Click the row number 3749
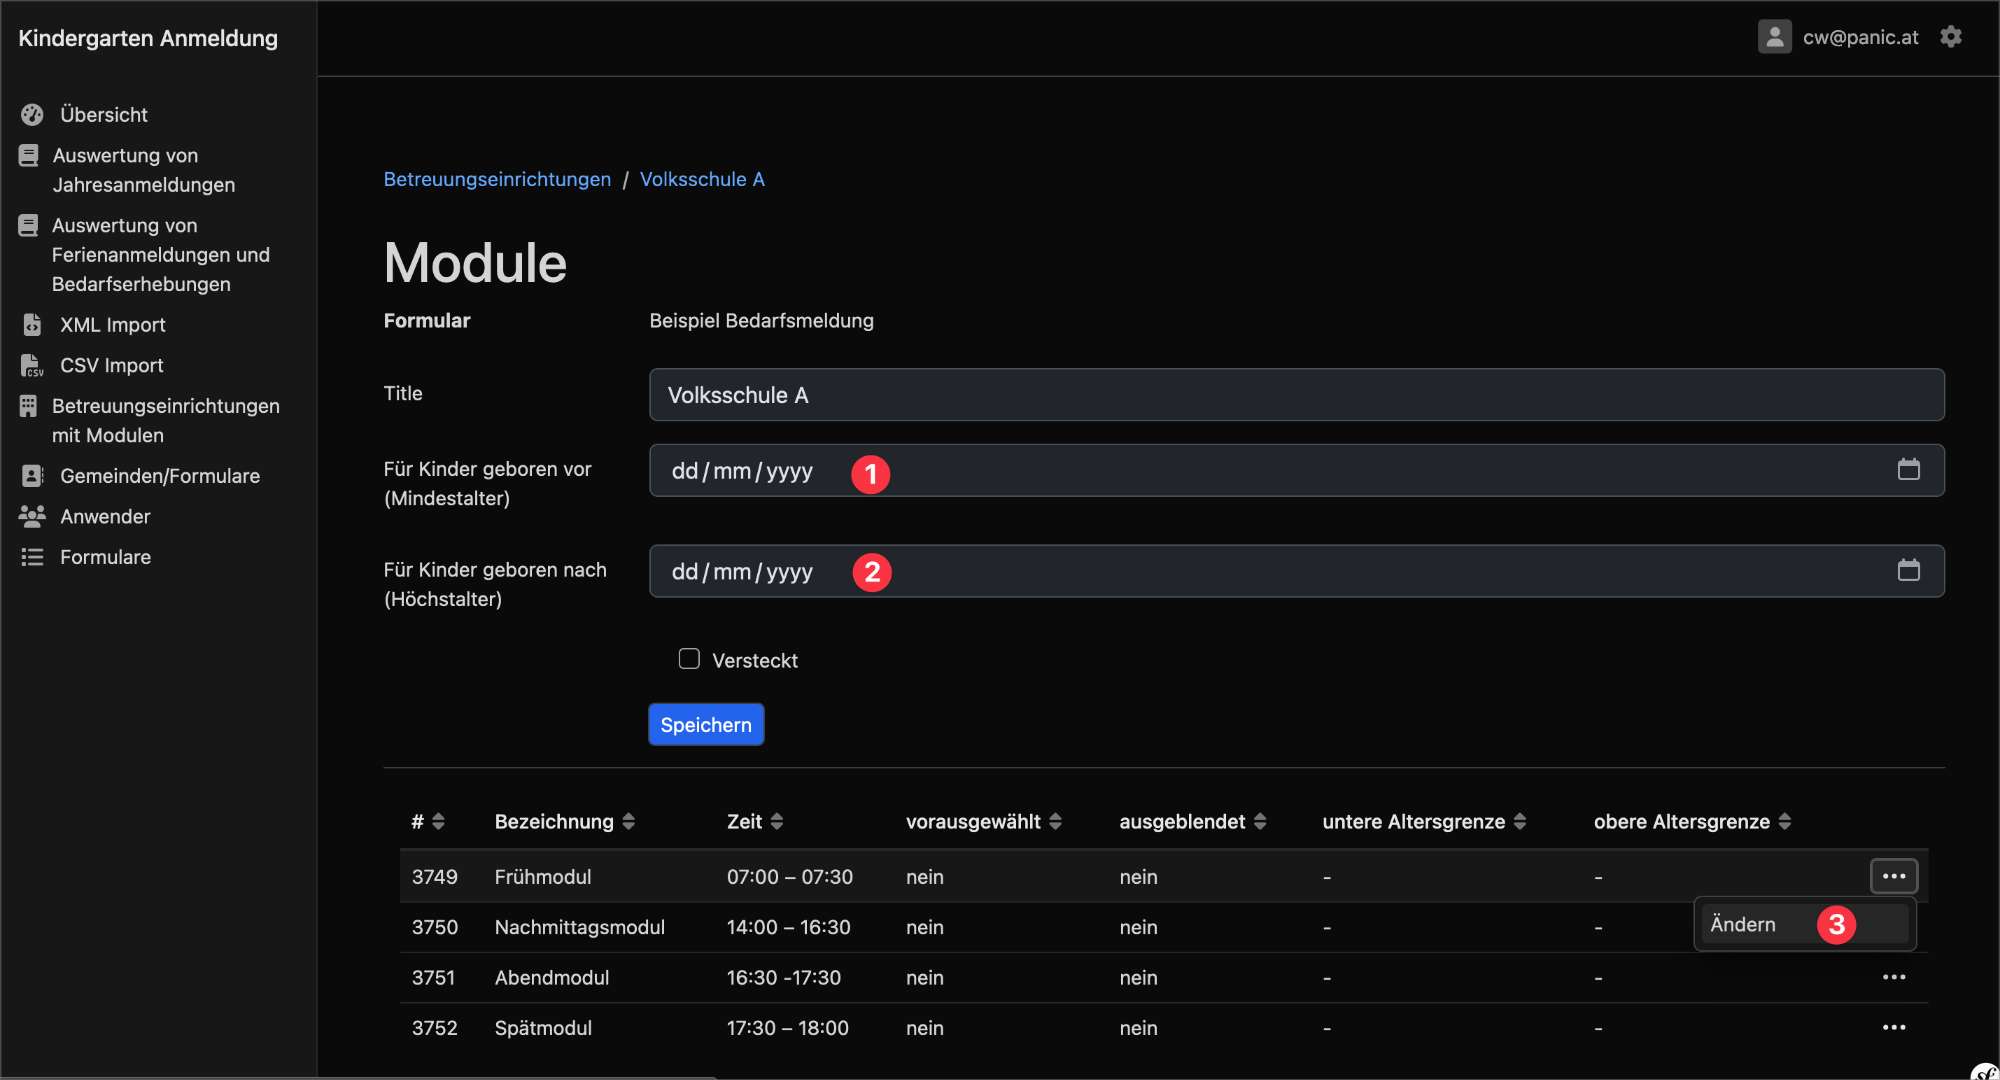Screen dimensions: 2000x1080 (x=435, y=877)
